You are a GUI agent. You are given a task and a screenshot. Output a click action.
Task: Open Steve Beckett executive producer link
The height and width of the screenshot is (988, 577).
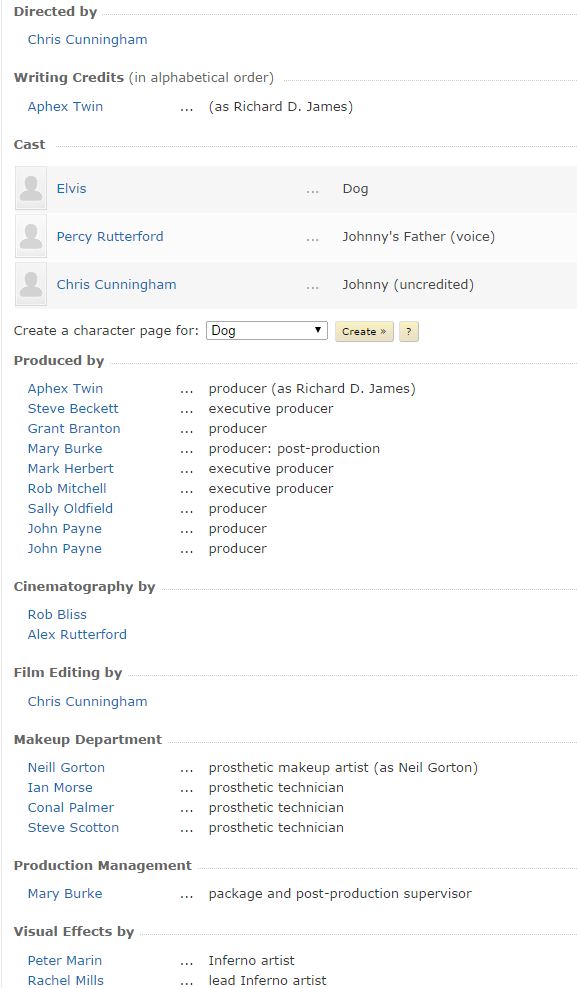[73, 408]
